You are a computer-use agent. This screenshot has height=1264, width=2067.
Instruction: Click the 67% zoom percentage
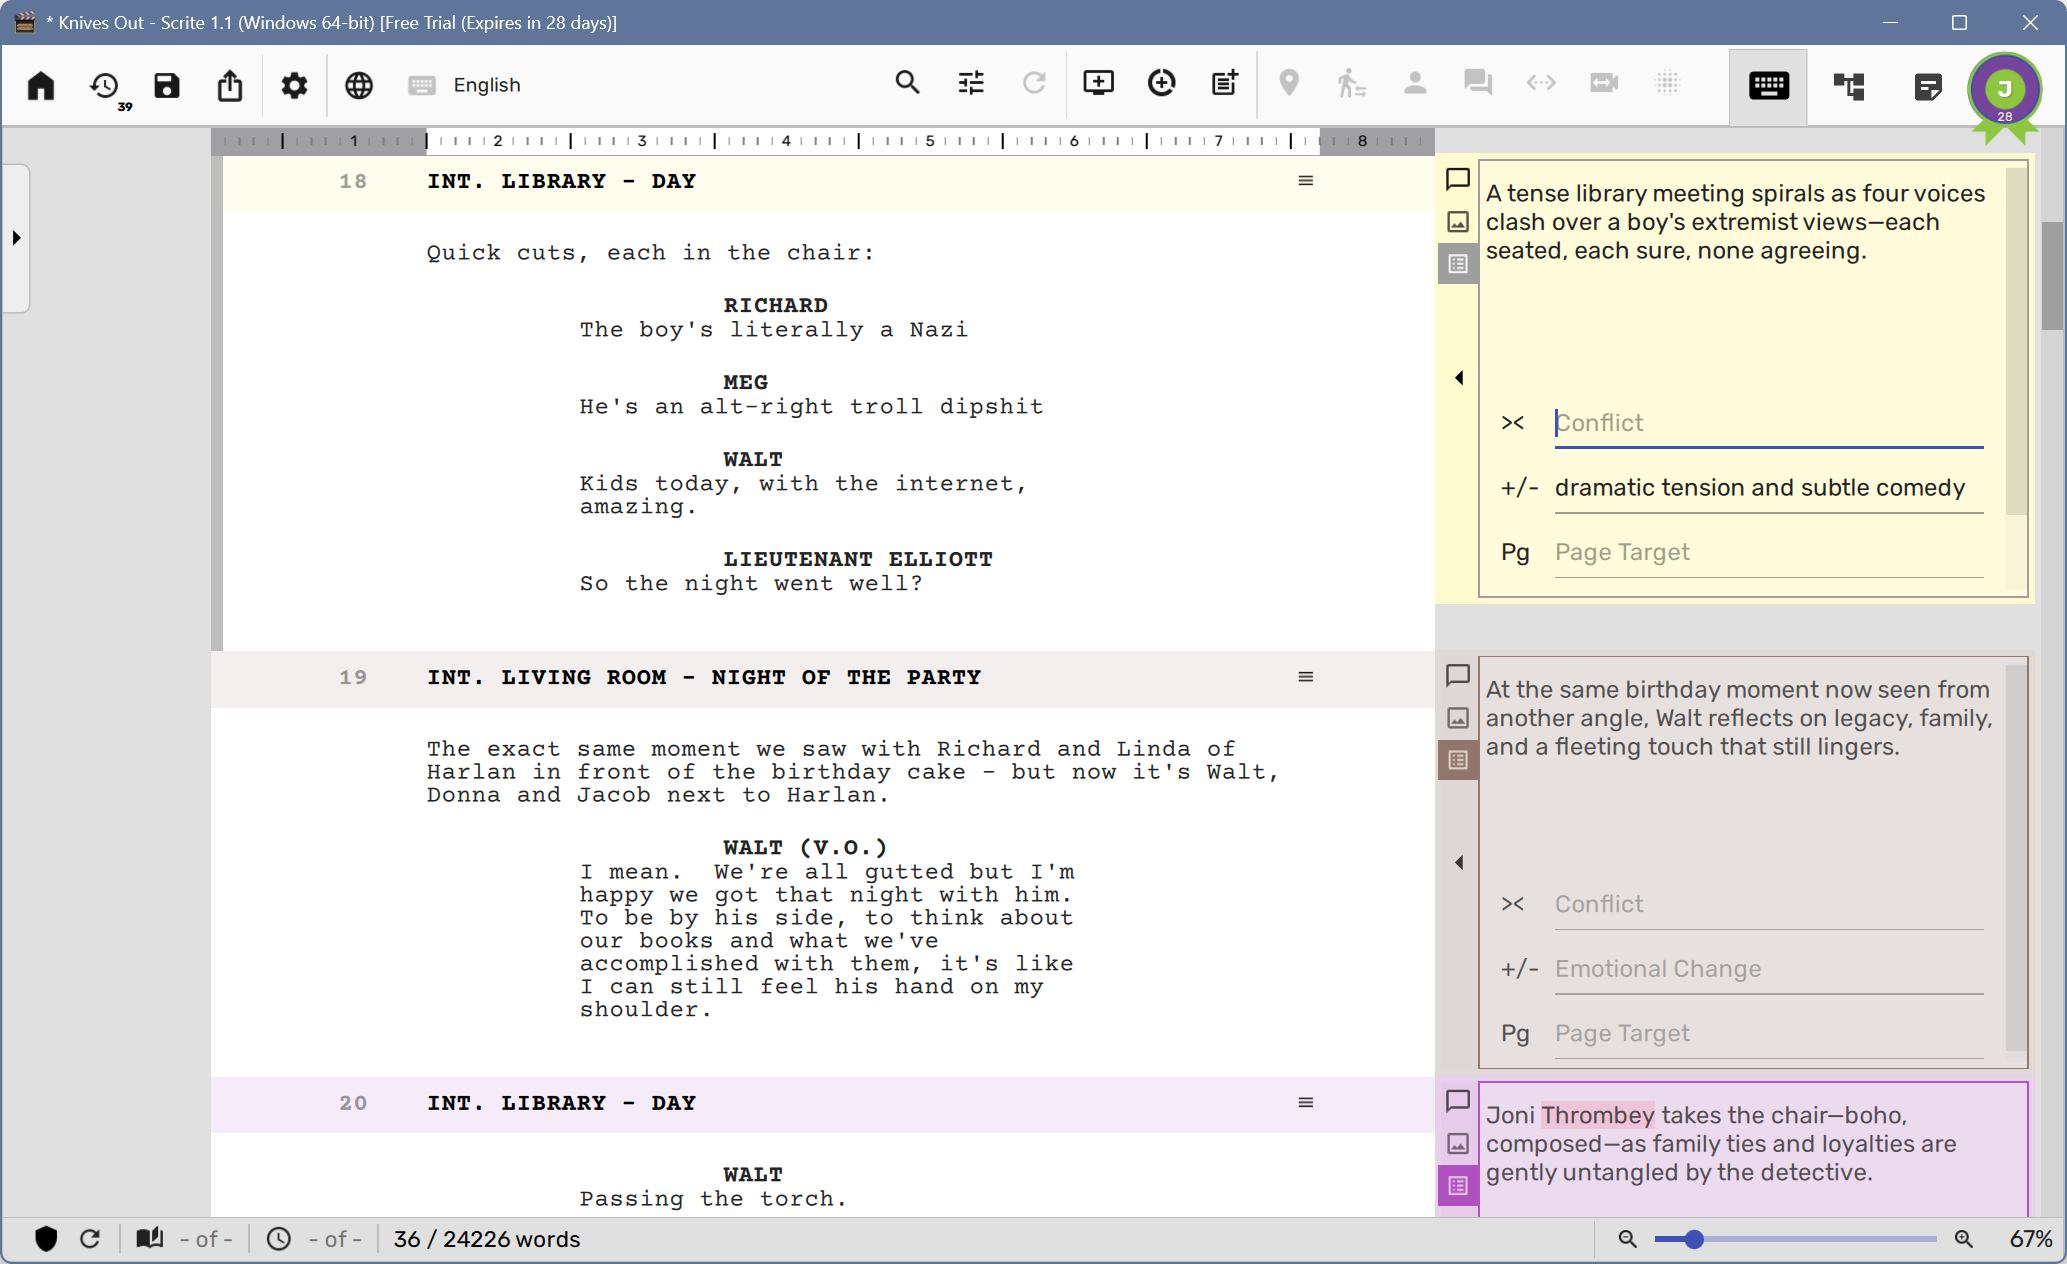2030,1239
